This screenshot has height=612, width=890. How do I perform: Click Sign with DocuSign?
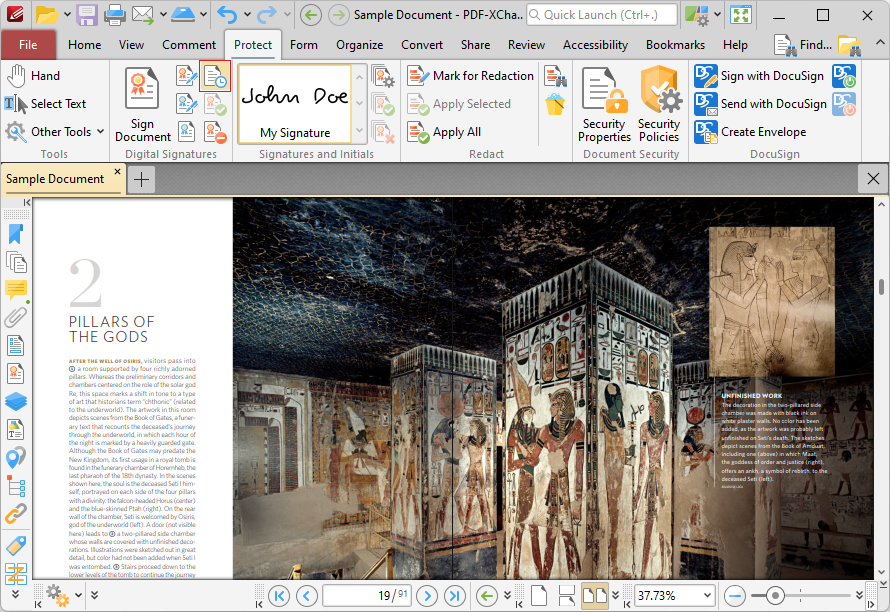(x=759, y=76)
